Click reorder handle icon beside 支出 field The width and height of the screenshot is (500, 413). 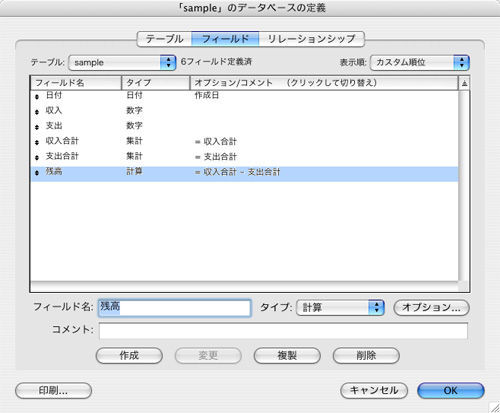coord(37,127)
